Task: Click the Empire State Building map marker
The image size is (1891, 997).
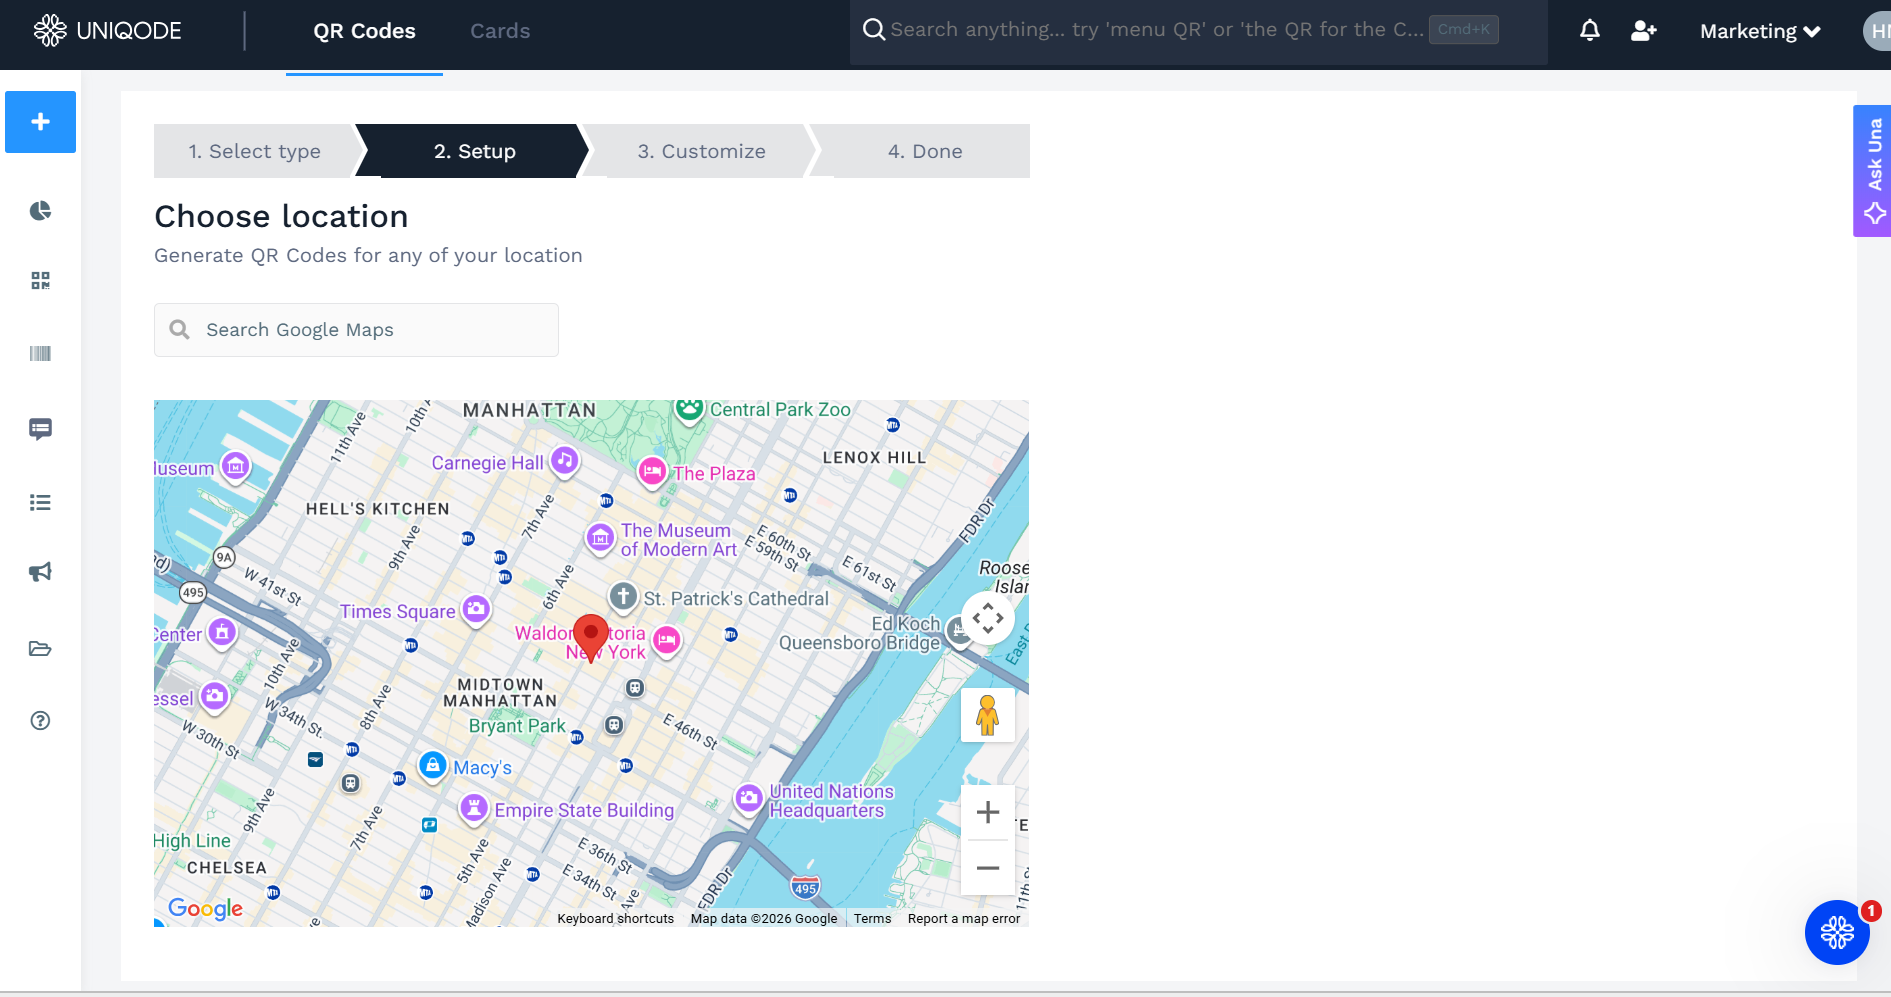Action: click(473, 808)
